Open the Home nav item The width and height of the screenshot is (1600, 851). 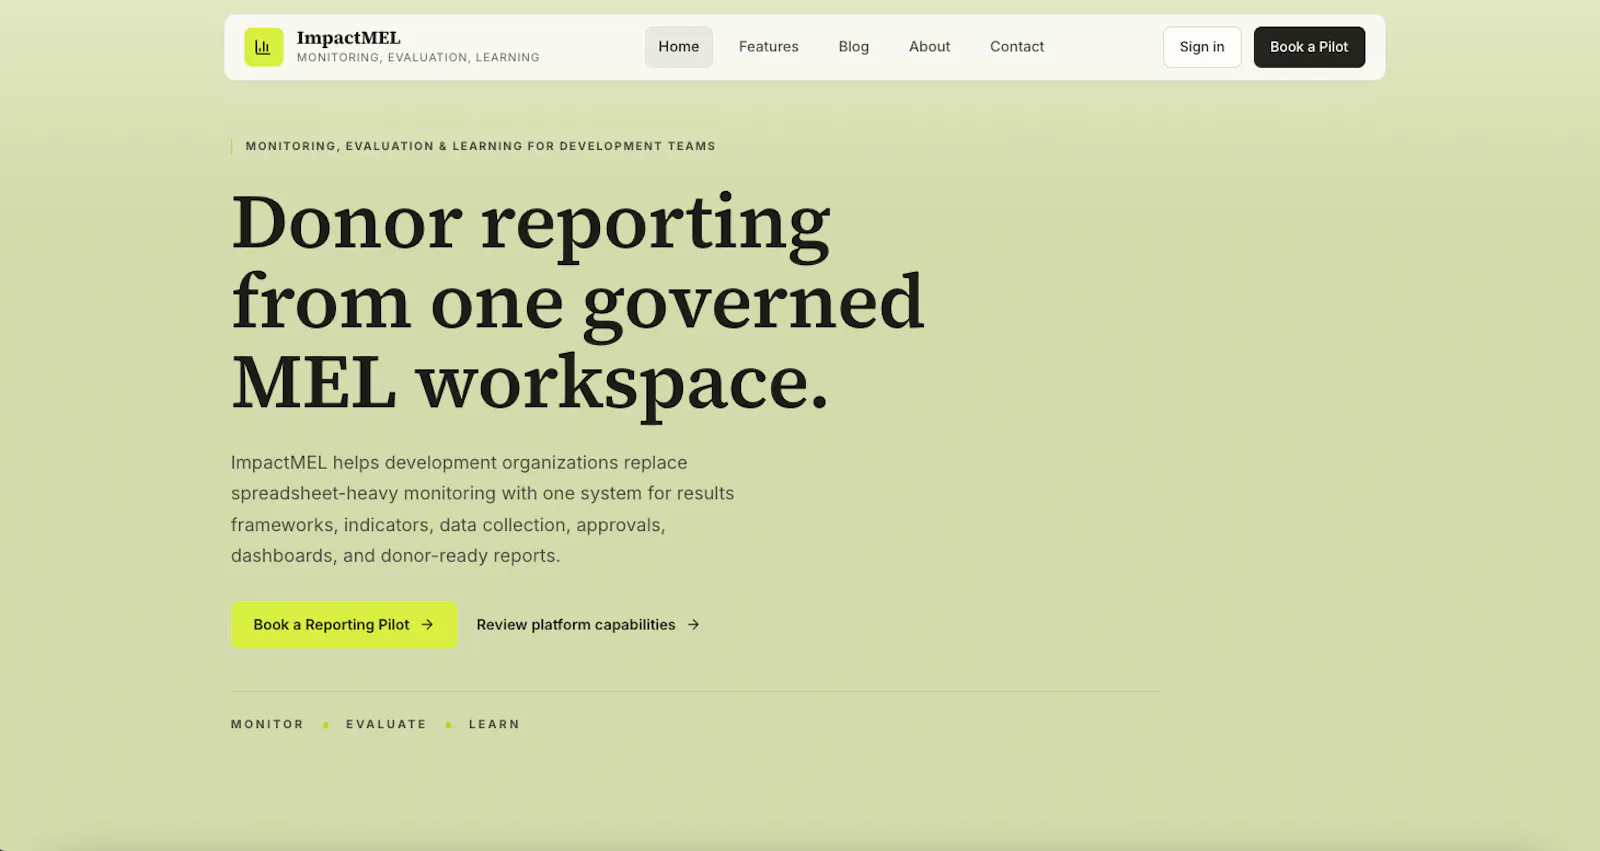(x=679, y=47)
